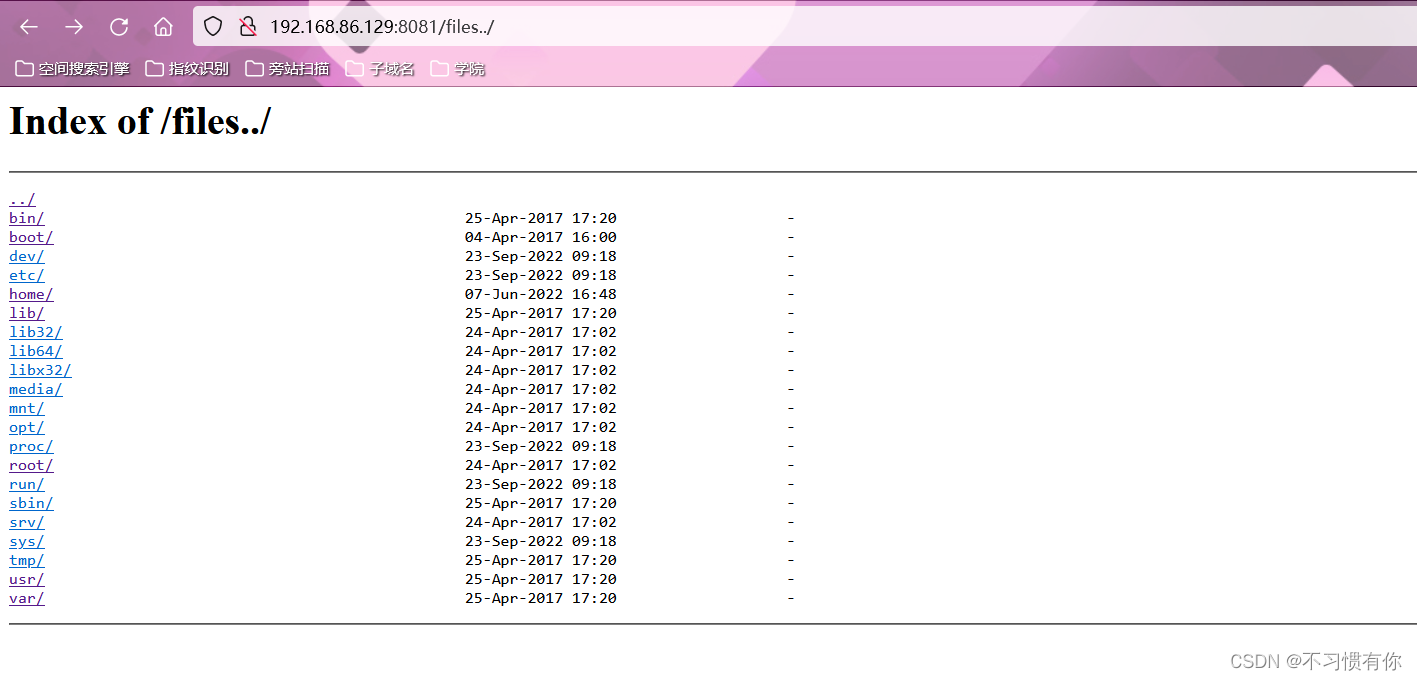Click the tracking protection shield icon
Image resolution: width=1417 pixels, height=680 pixels.
tap(212, 26)
